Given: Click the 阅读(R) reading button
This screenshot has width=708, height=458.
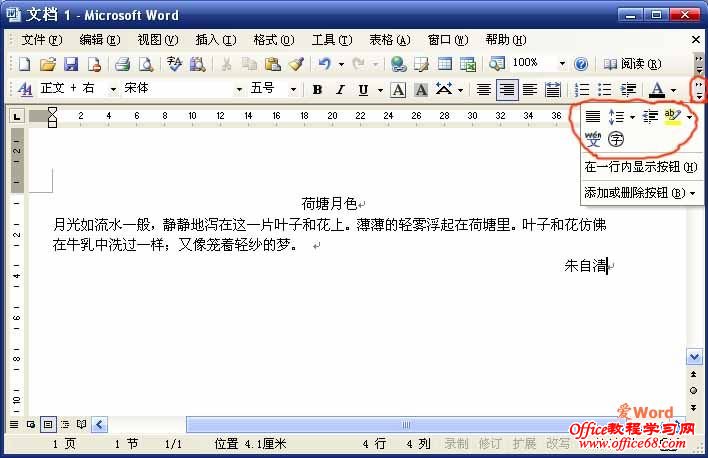Looking at the screenshot, I should click(633, 64).
